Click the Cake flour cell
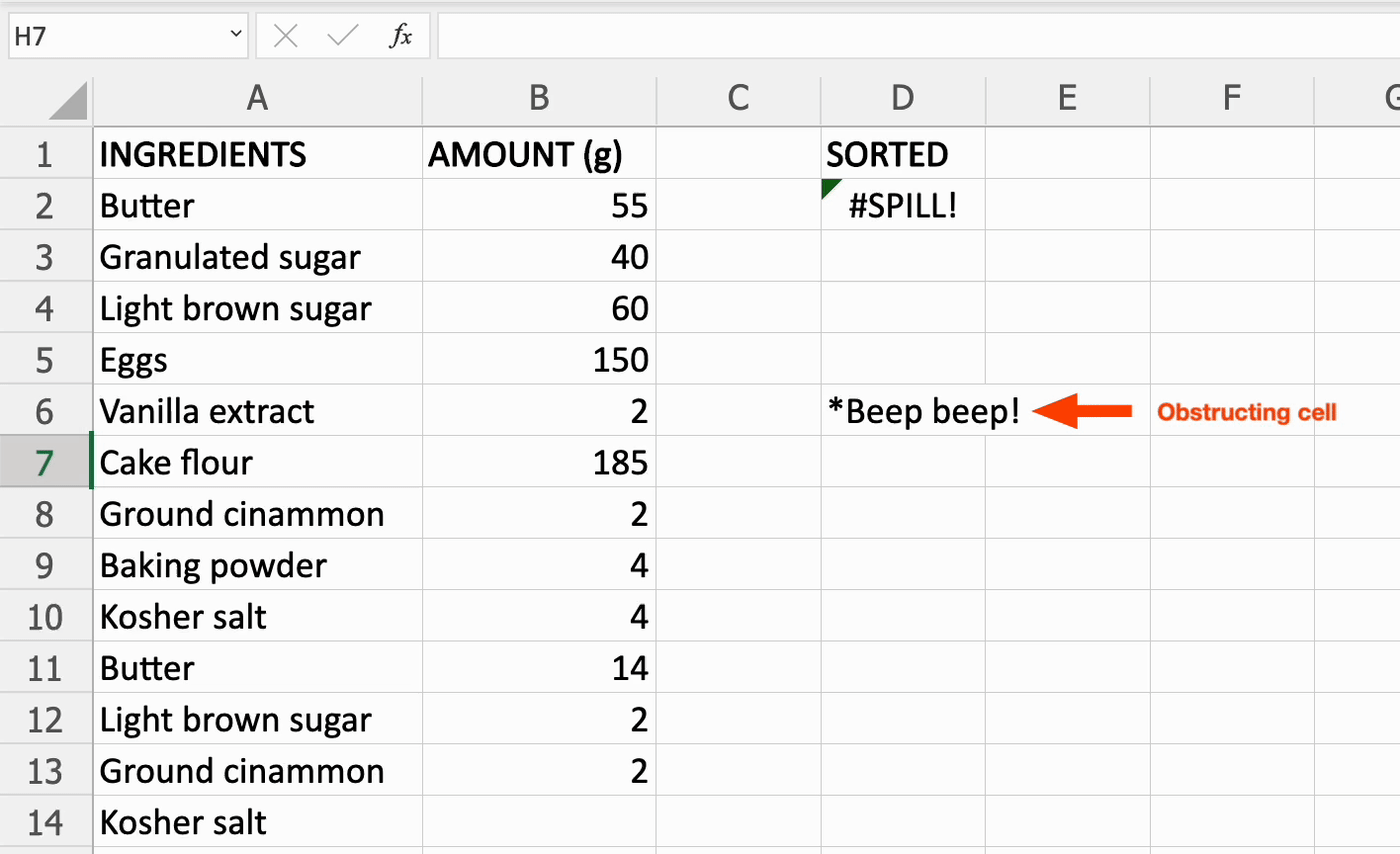Screen dimensions: 1400x854 coord(257,463)
